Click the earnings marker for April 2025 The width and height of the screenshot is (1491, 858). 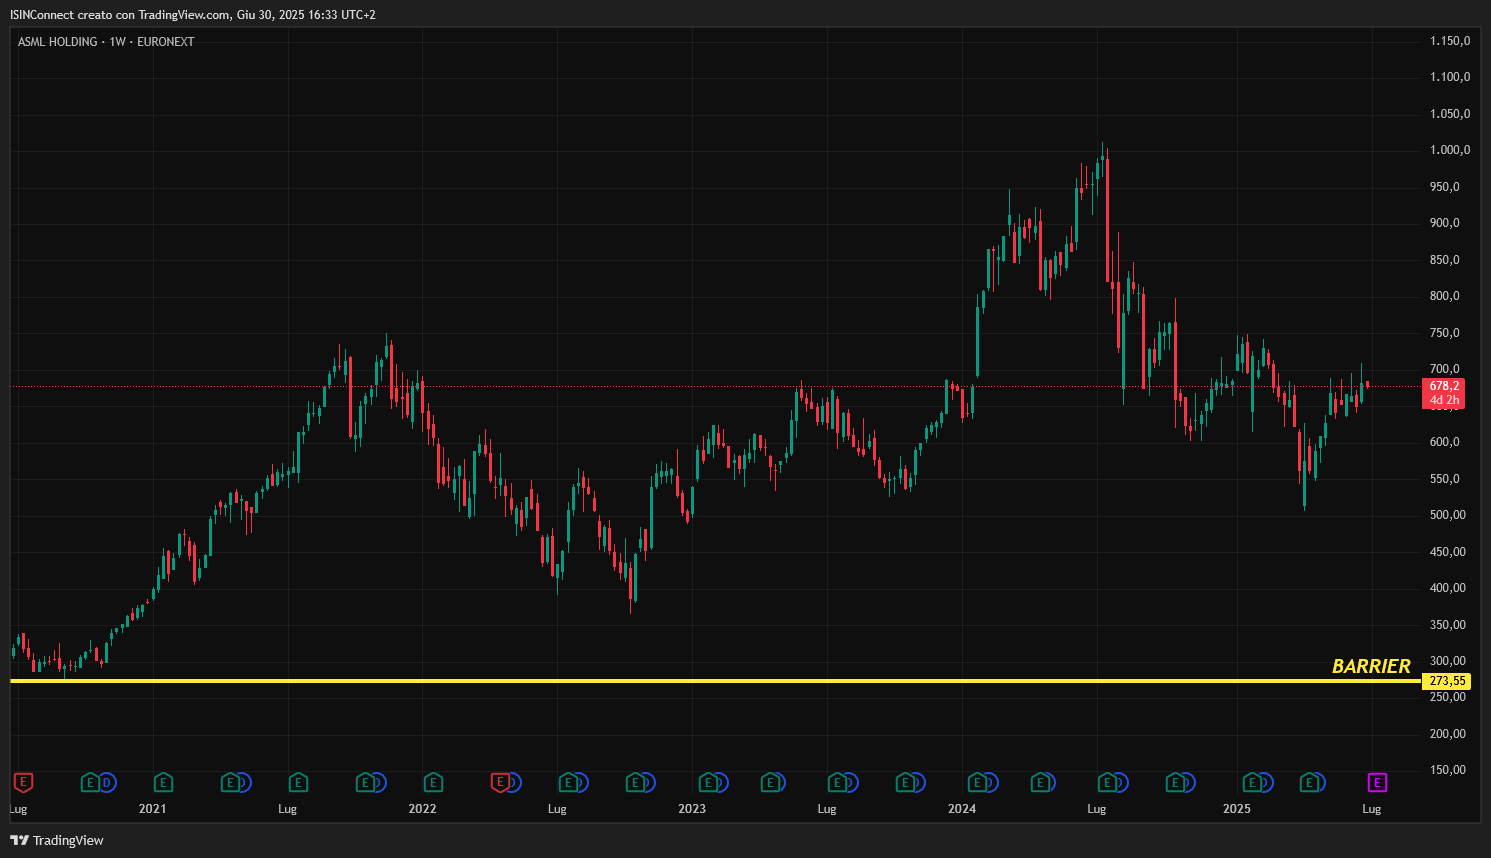pyautogui.click(x=1308, y=782)
